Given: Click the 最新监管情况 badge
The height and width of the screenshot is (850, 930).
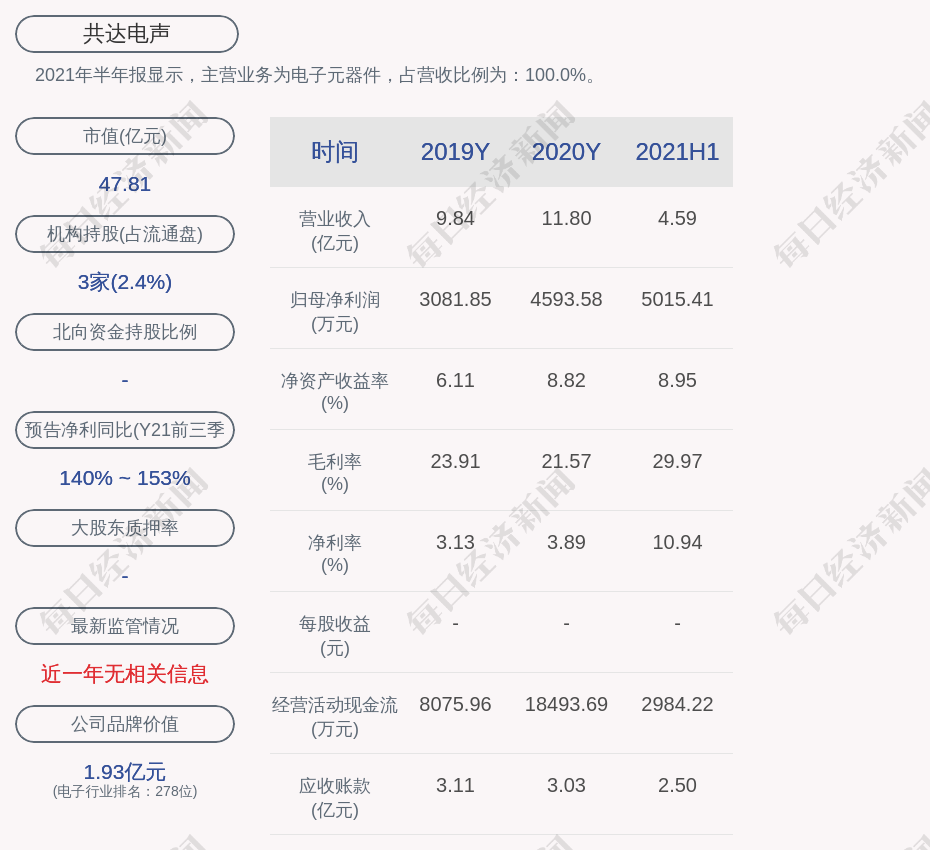Looking at the screenshot, I should (125, 626).
